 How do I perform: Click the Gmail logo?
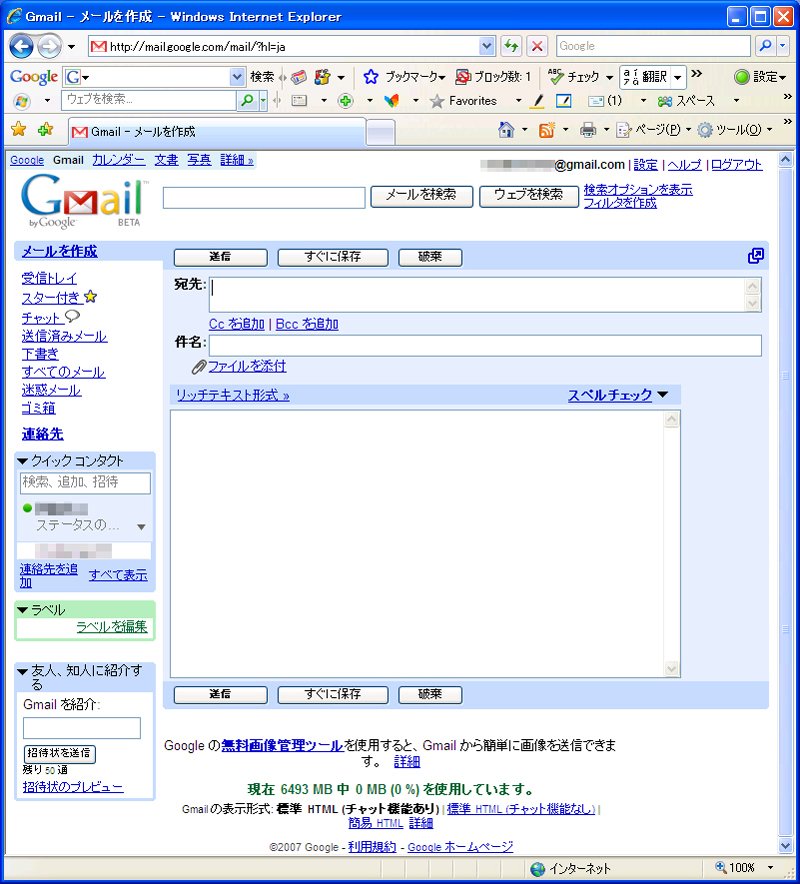tap(85, 200)
